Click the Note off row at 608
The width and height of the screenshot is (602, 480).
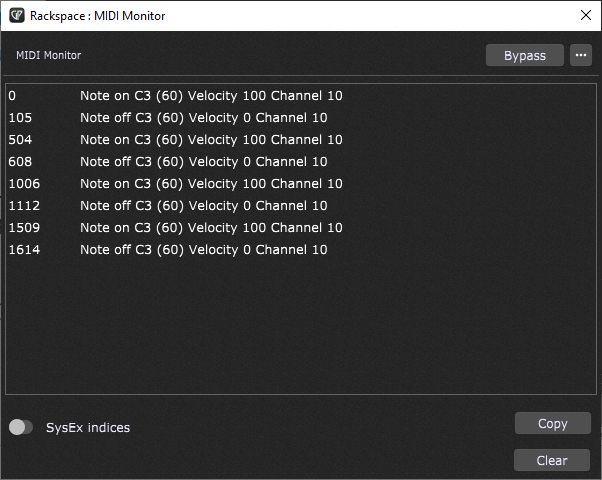[x=203, y=162]
